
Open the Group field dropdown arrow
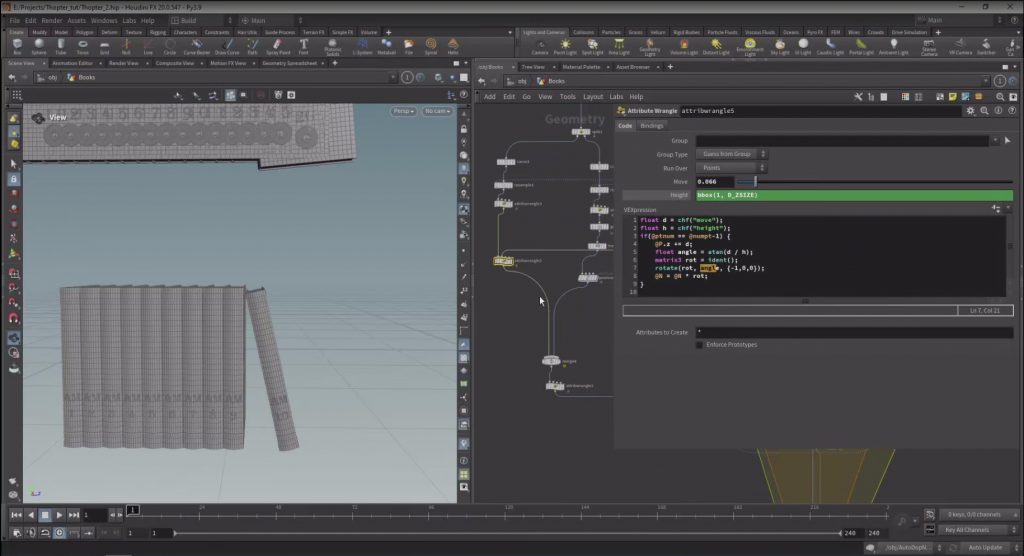pyautogui.click(x=995, y=140)
